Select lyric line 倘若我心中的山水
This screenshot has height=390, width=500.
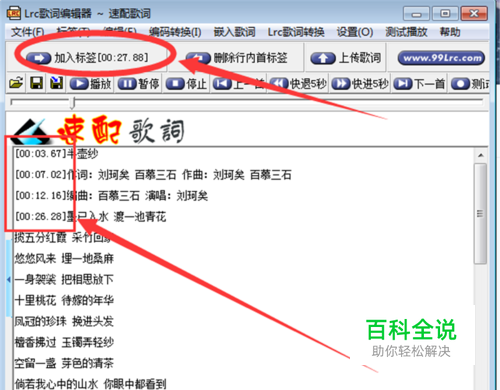pyautogui.click(x=90, y=384)
